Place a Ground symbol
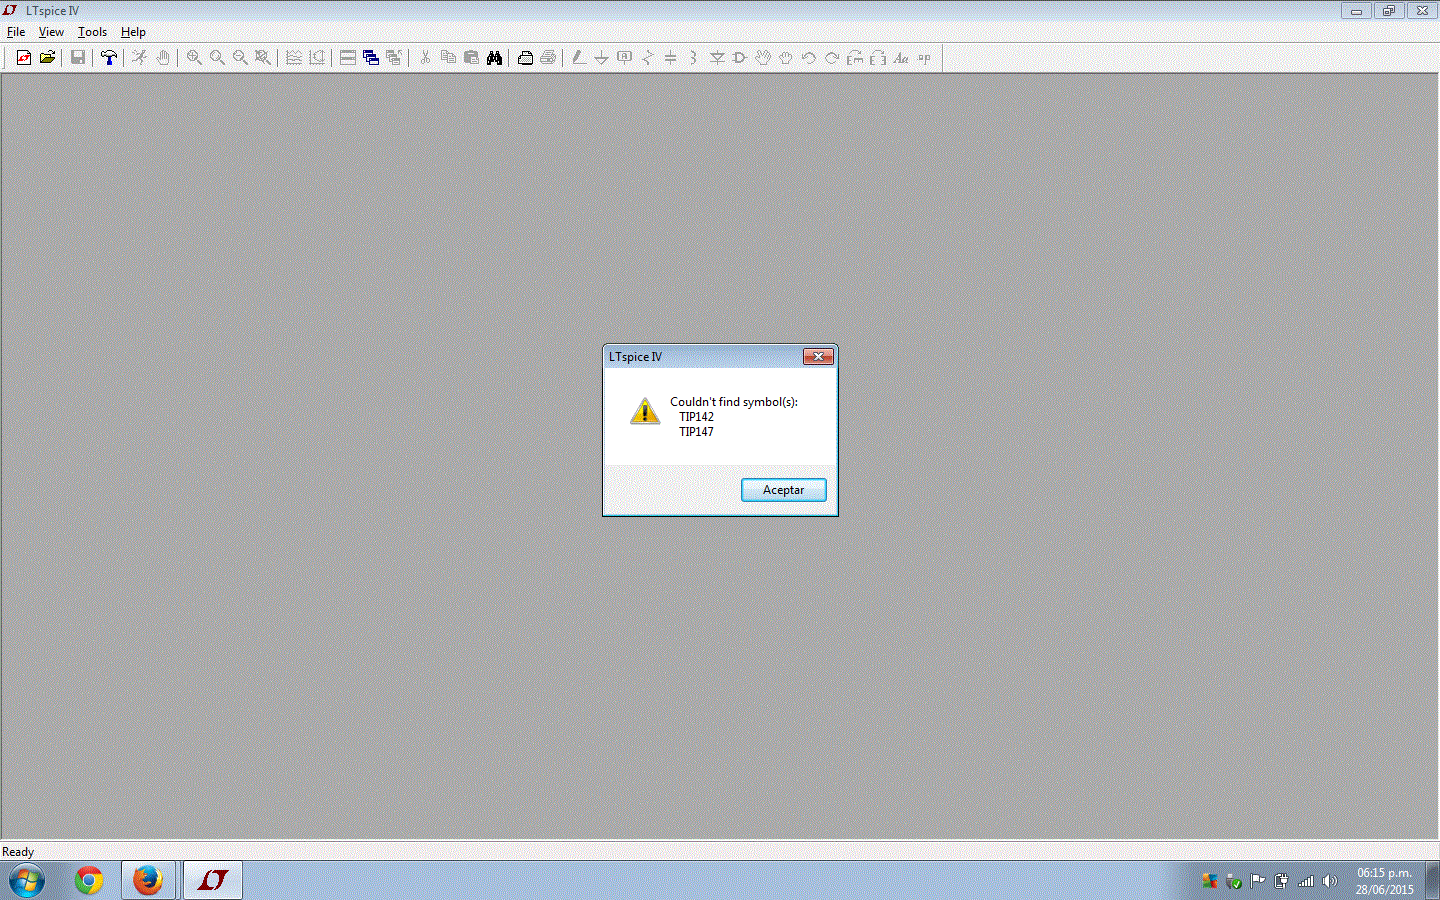The image size is (1440, 900). point(602,58)
